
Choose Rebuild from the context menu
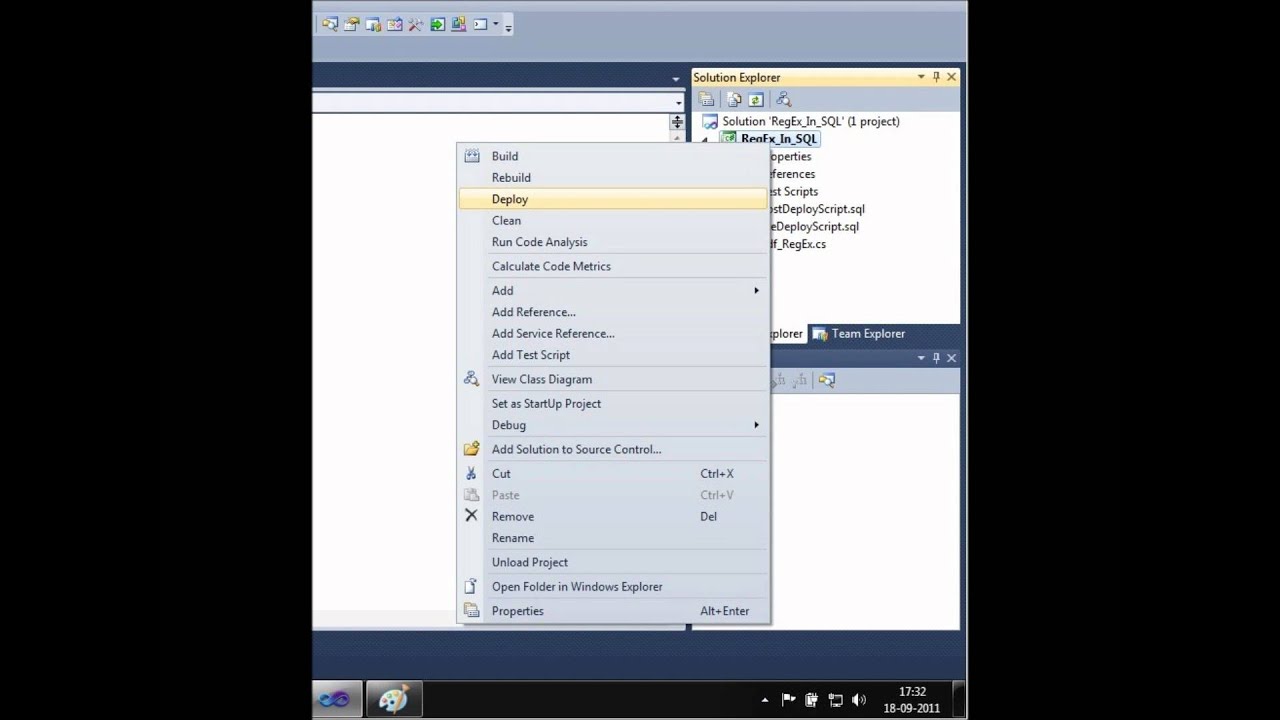[612, 178]
